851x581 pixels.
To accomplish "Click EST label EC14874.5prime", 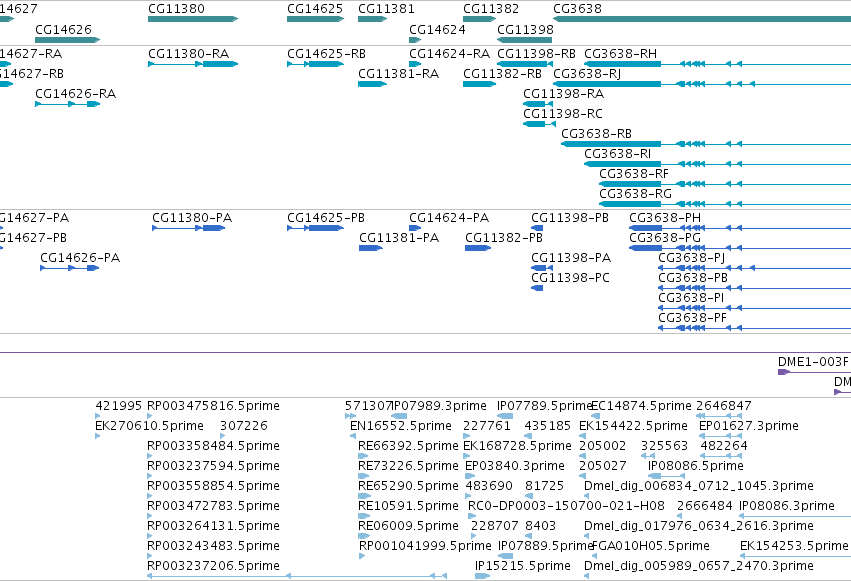I will pyautogui.click(x=641, y=406).
